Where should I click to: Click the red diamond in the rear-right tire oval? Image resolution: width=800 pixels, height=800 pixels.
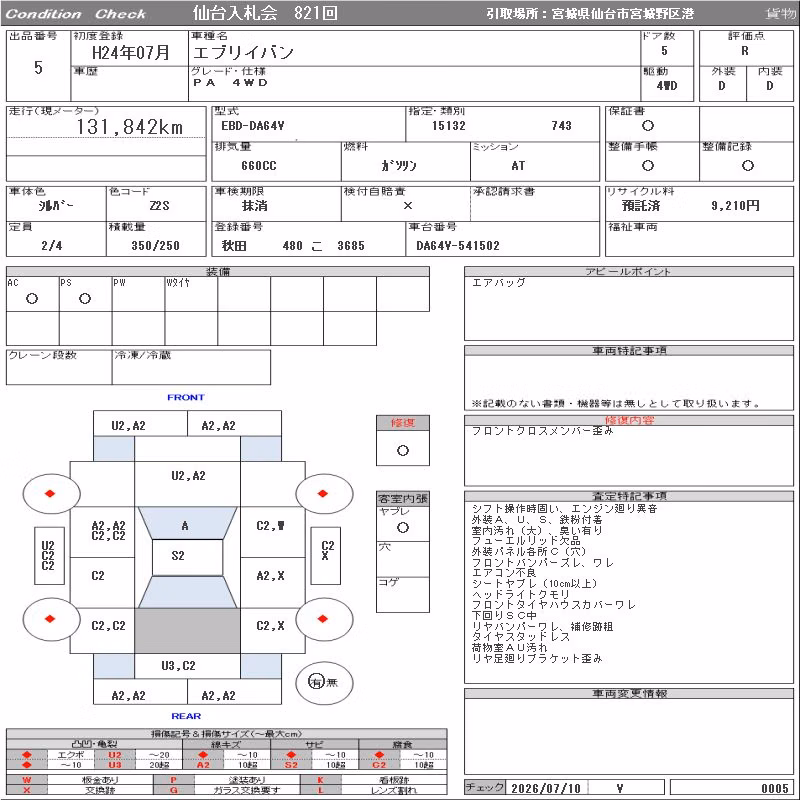(x=322, y=619)
